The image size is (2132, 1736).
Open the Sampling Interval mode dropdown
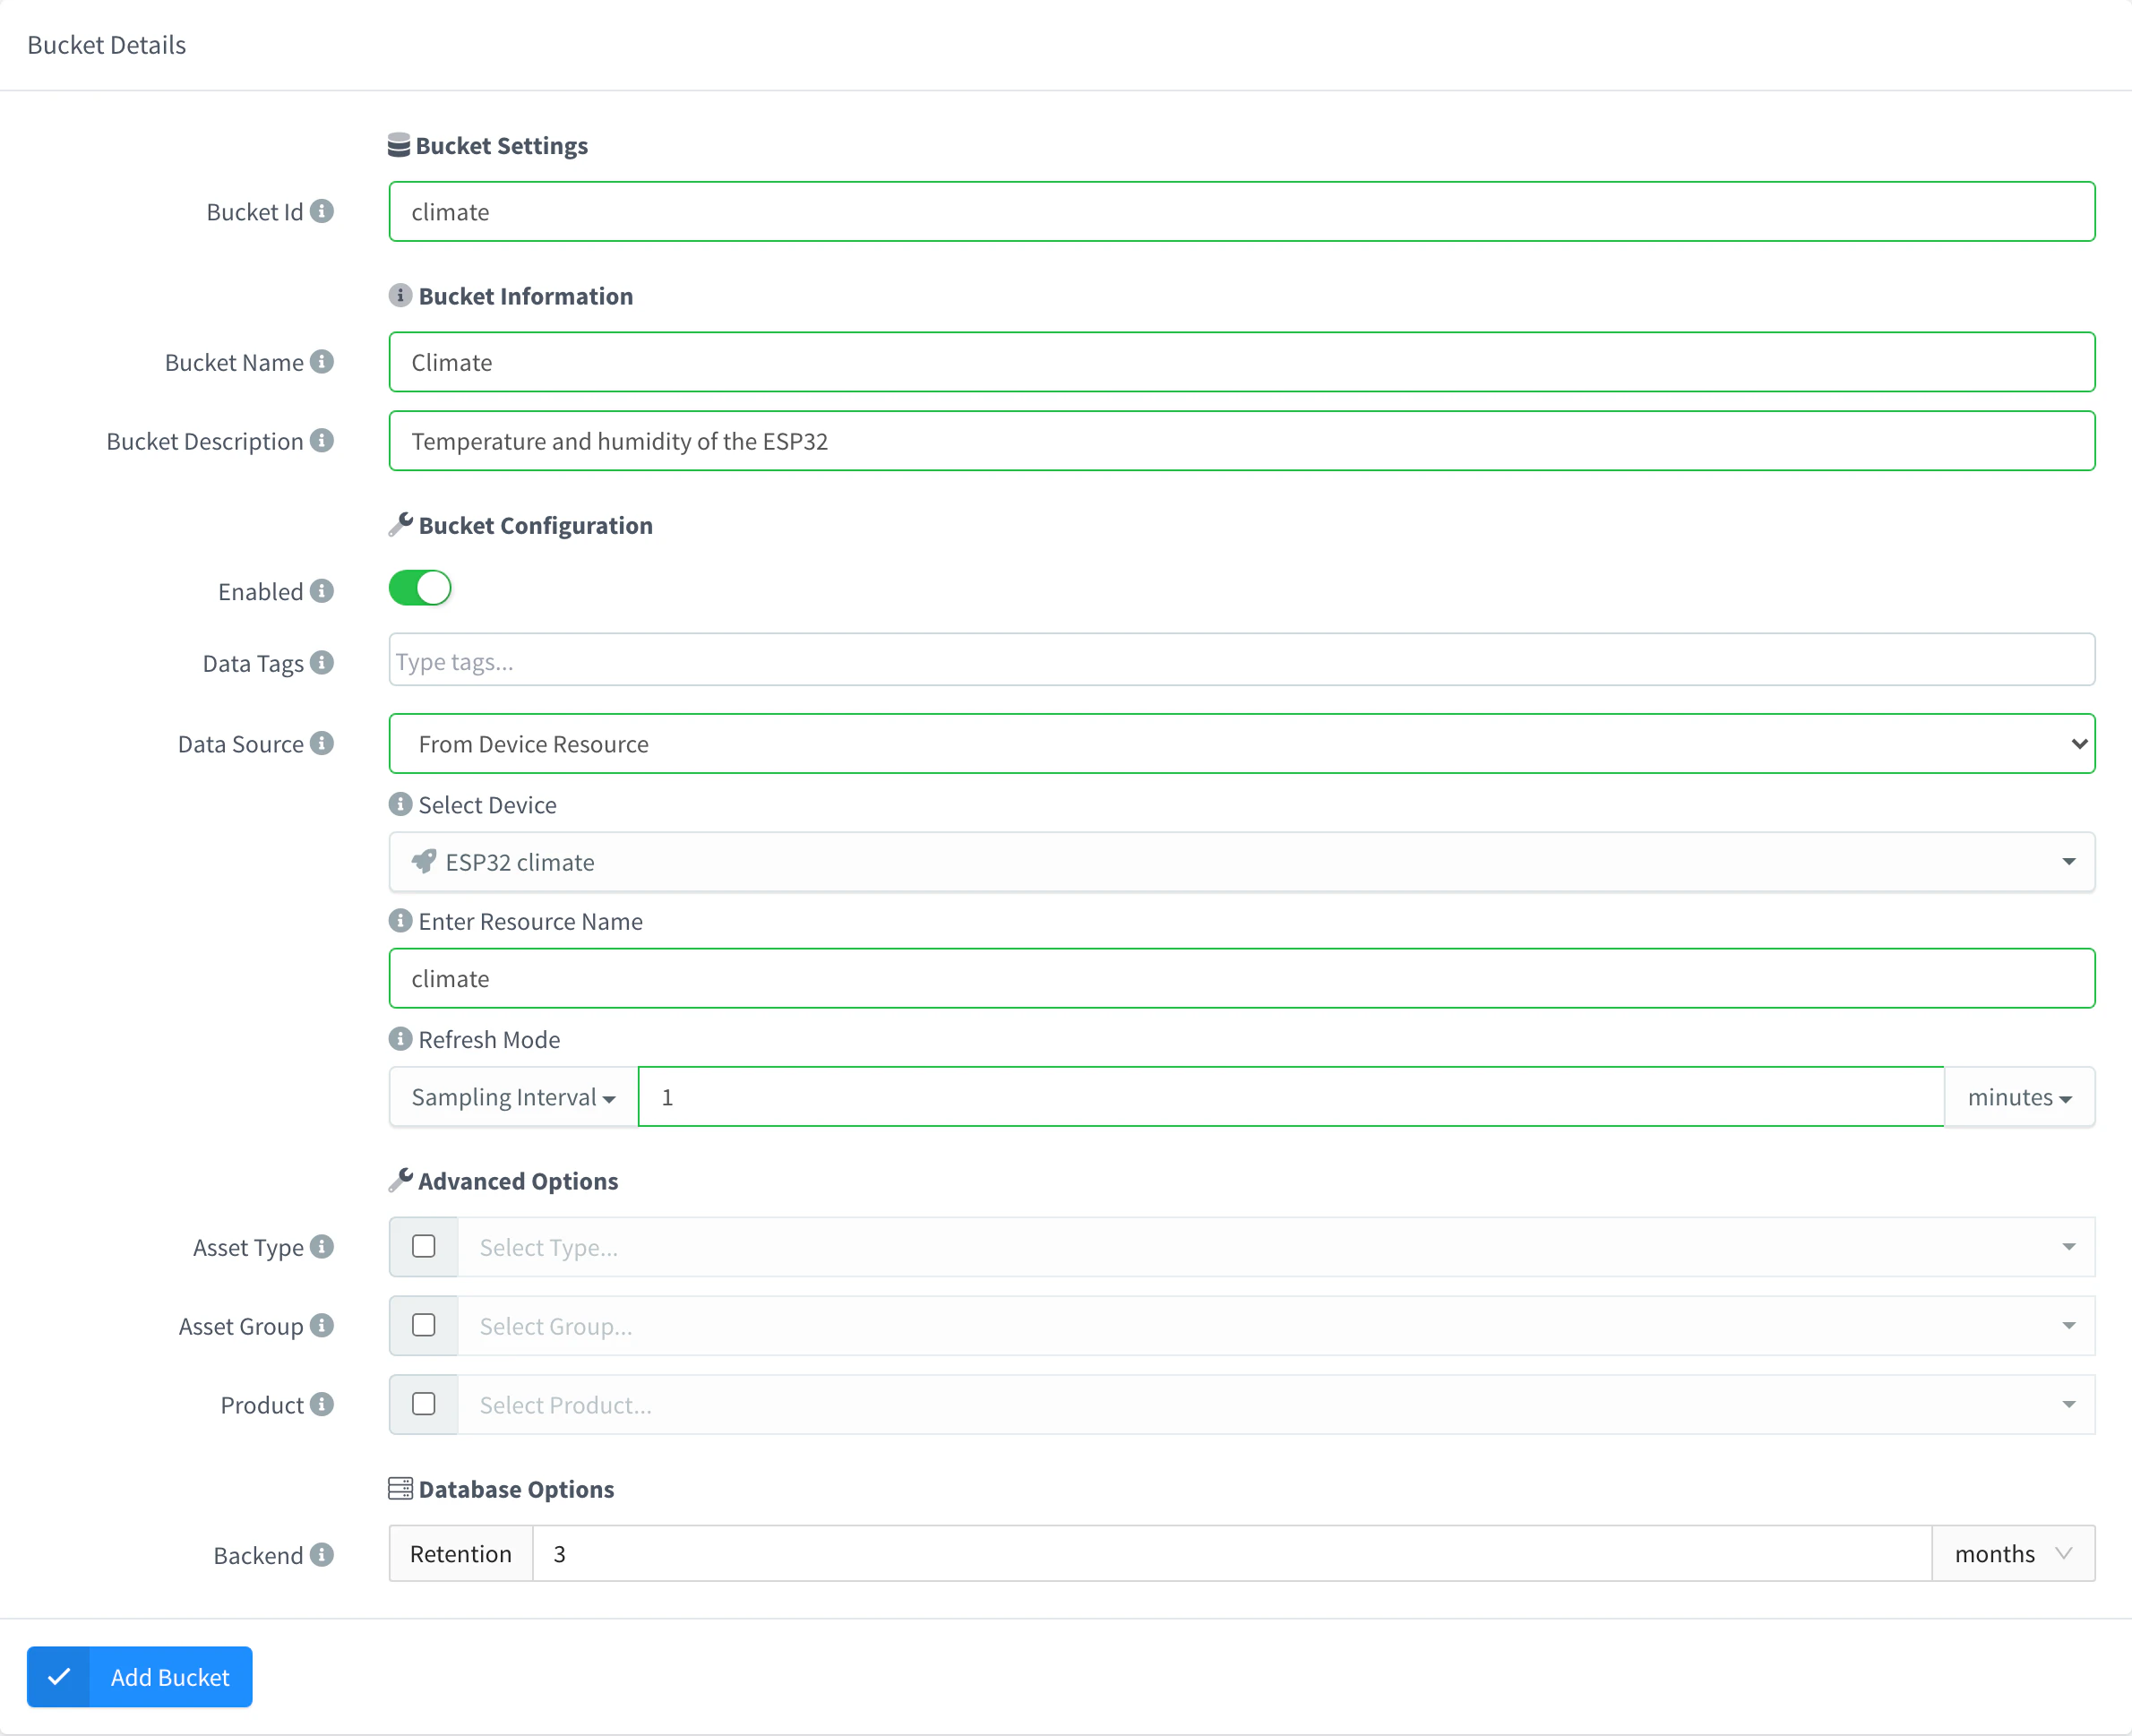513,1097
